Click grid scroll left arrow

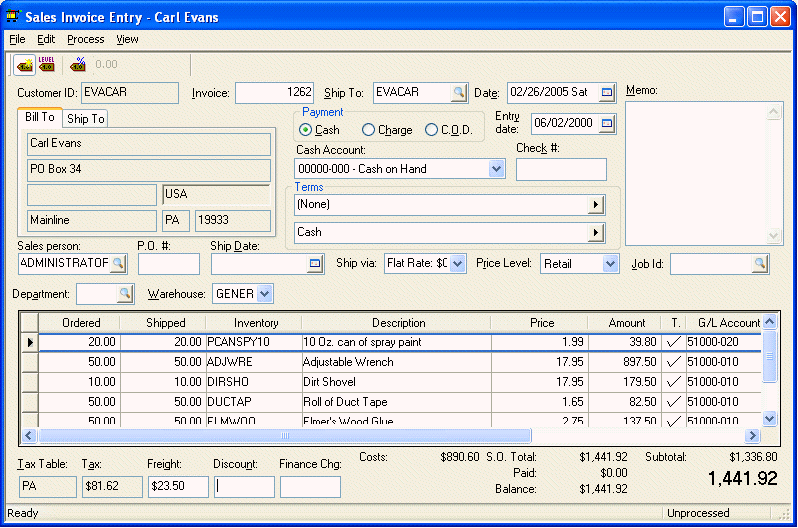[28, 435]
